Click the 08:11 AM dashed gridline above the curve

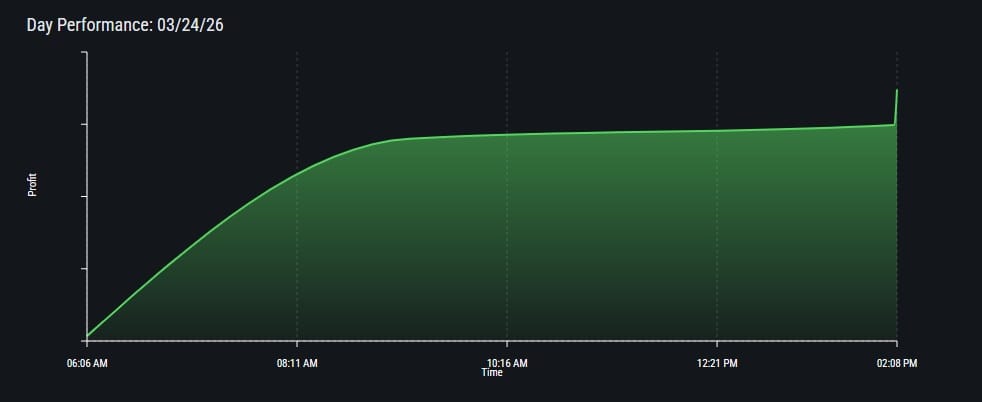tap(297, 100)
